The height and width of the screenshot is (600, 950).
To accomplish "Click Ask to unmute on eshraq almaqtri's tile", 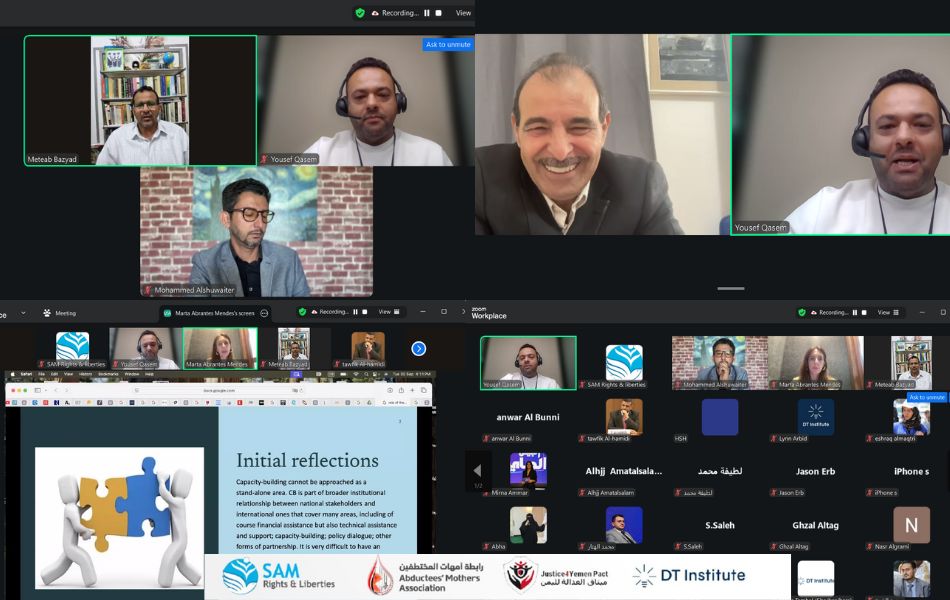I will 926,397.
